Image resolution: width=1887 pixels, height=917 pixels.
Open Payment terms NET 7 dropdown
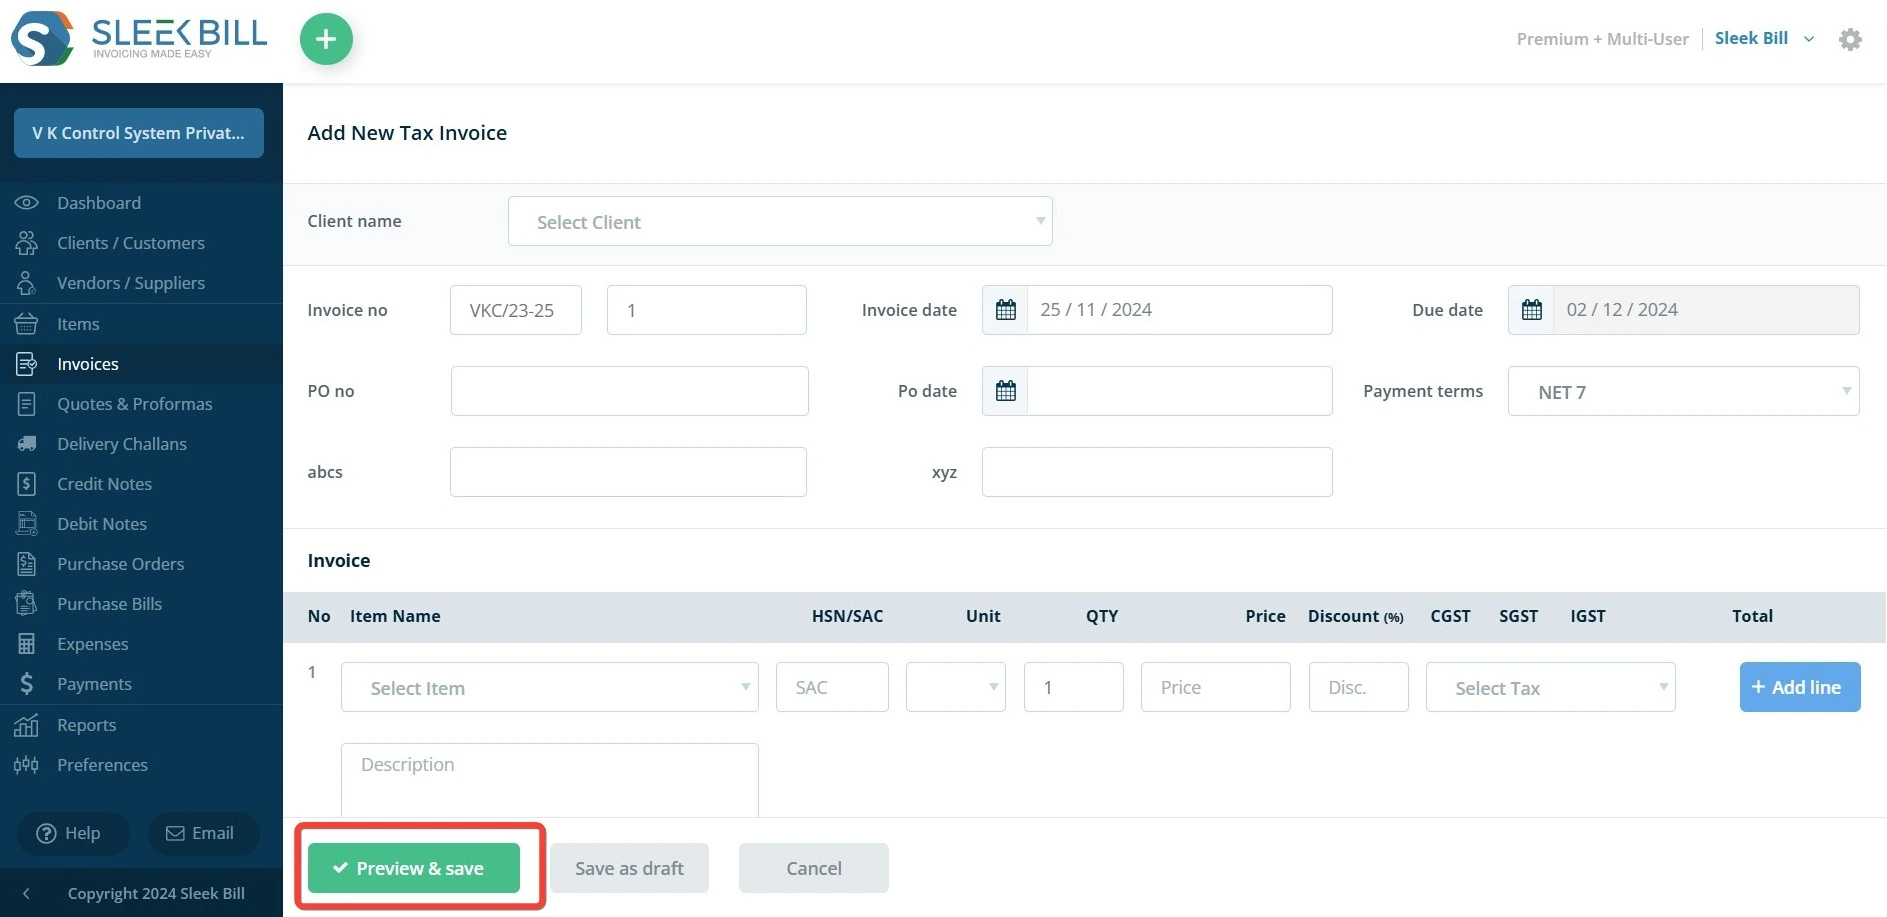click(x=1684, y=391)
